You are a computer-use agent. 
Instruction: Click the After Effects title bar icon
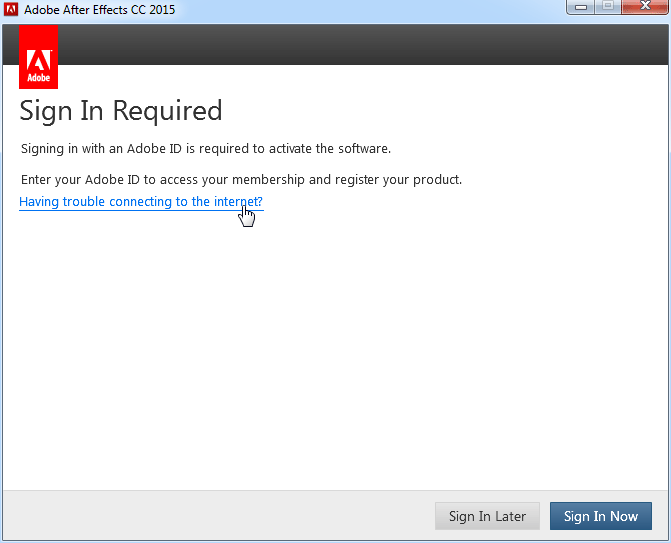[x=11, y=9]
